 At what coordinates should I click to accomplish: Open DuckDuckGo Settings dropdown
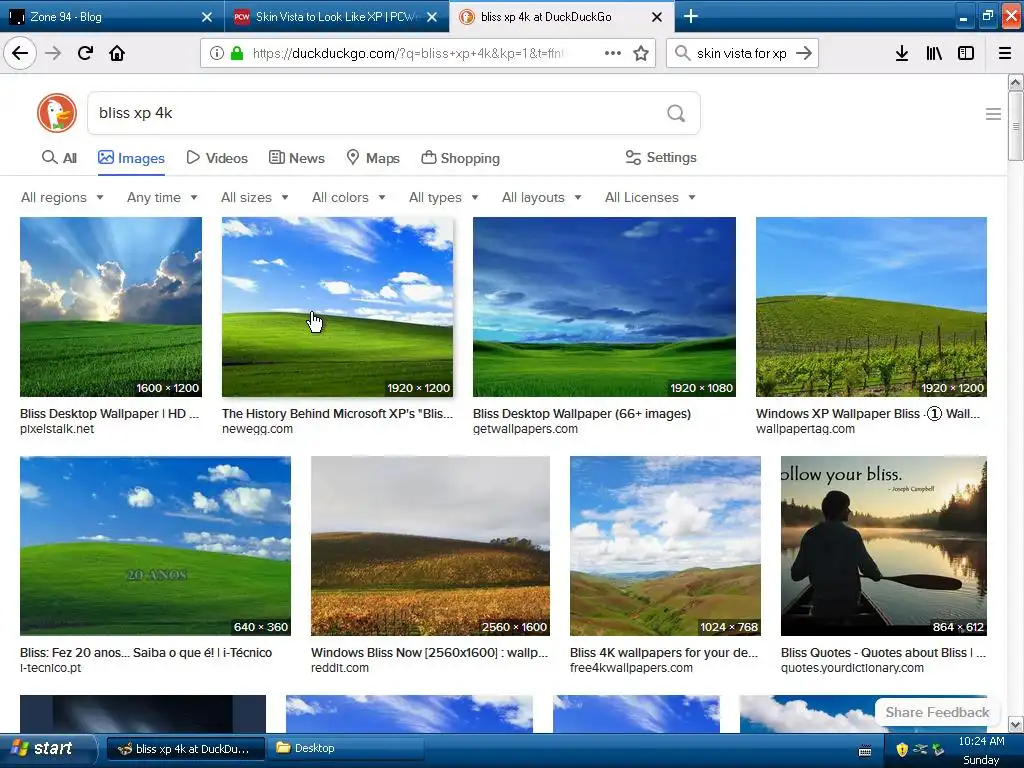(661, 157)
